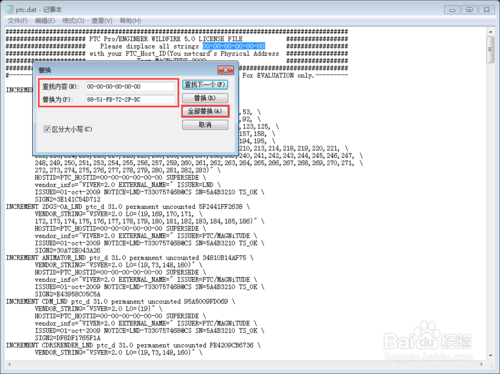This screenshot has height=374, width=500.
Task: Click the horizontal scrollbar right arrow
Action: [x=481, y=364]
